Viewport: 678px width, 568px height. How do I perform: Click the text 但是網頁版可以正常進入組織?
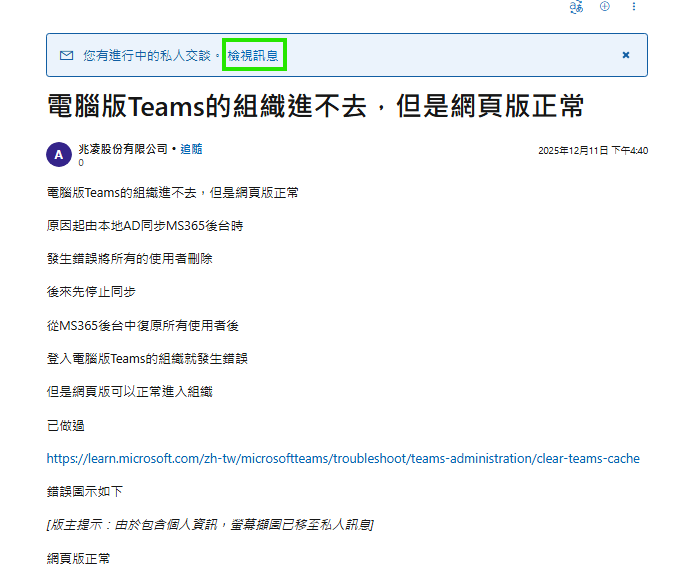pos(129,392)
